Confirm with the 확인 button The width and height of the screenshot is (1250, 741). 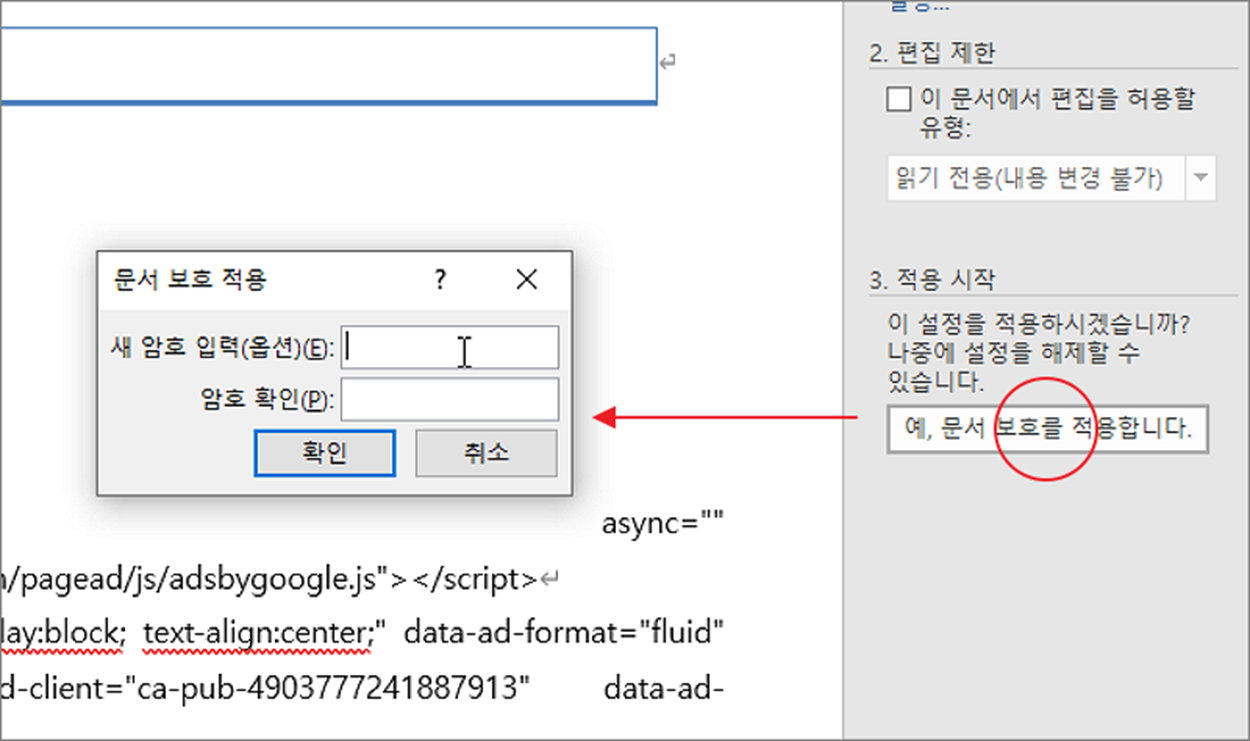[325, 453]
